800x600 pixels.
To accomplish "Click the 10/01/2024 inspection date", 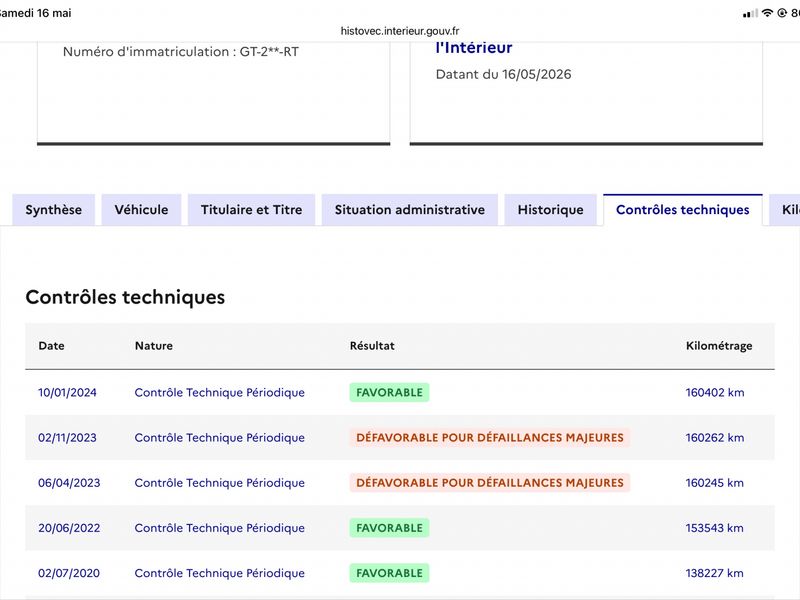I will pos(67,392).
